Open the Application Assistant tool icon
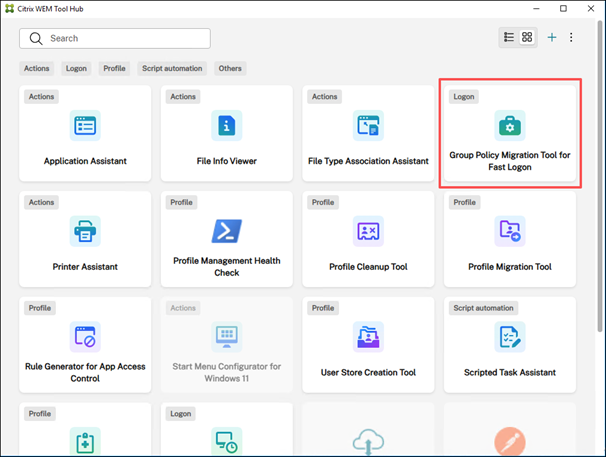This screenshot has height=457, width=606. (x=85, y=126)
